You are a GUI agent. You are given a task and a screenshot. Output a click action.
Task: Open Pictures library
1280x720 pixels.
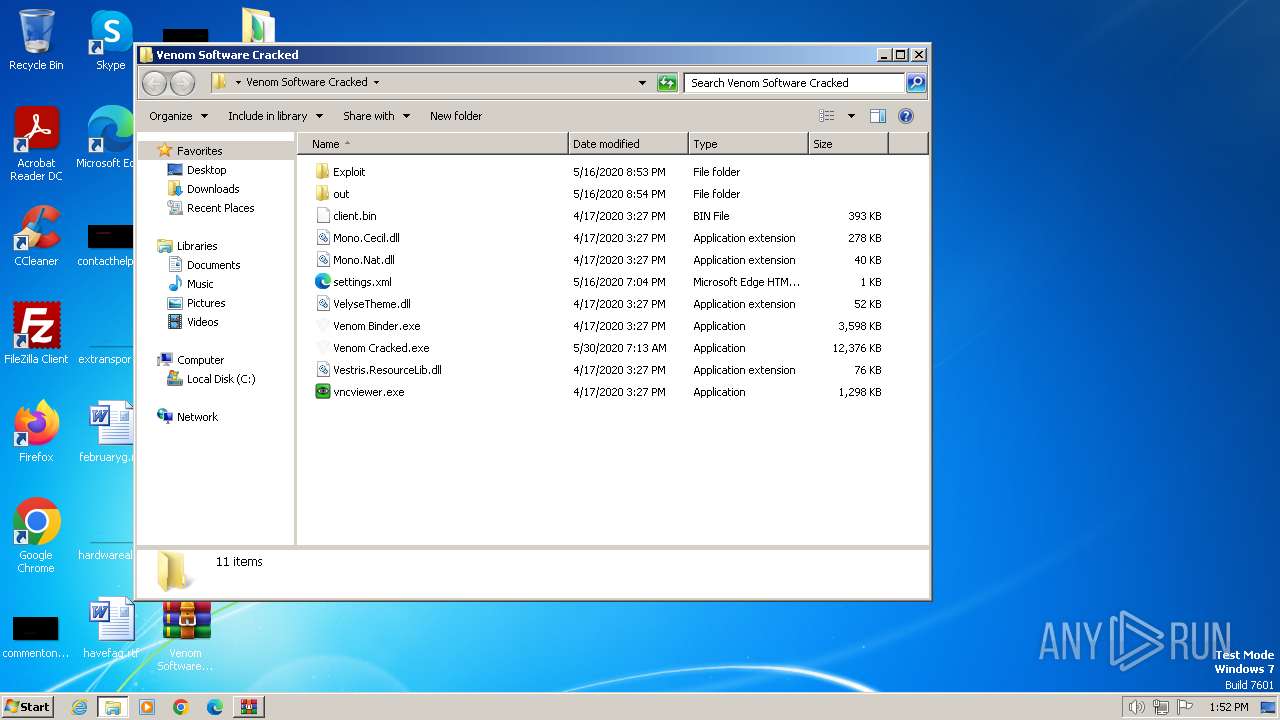click(x=206, y=303)
